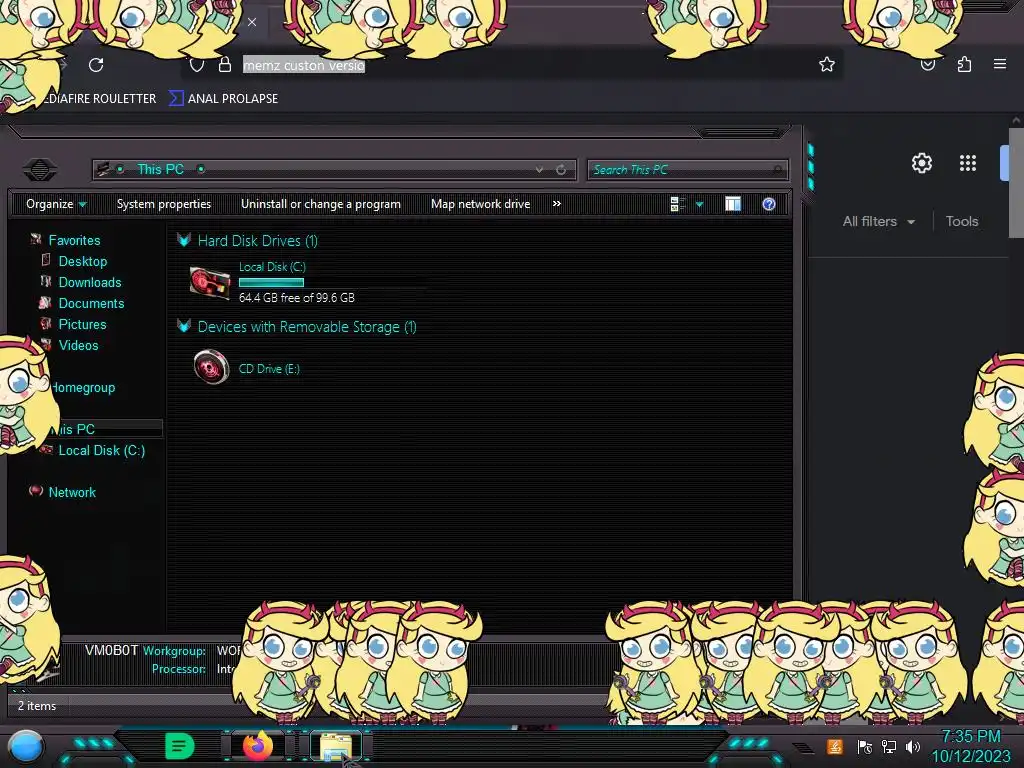Click Explorer navigation back/forward emblem
Viewport: 1024px width, 768px height.
pos(40,170)
